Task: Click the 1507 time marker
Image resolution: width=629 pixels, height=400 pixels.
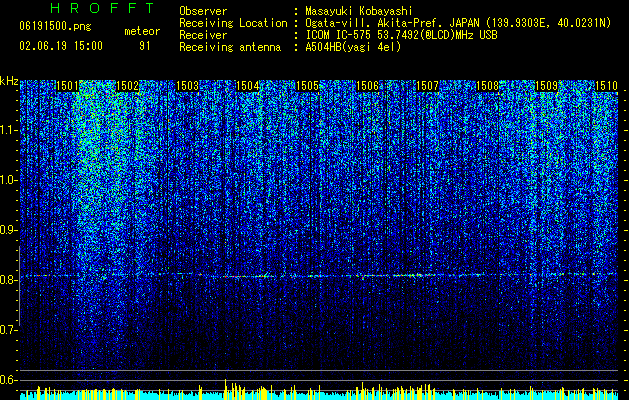Action: coord(428,86)
